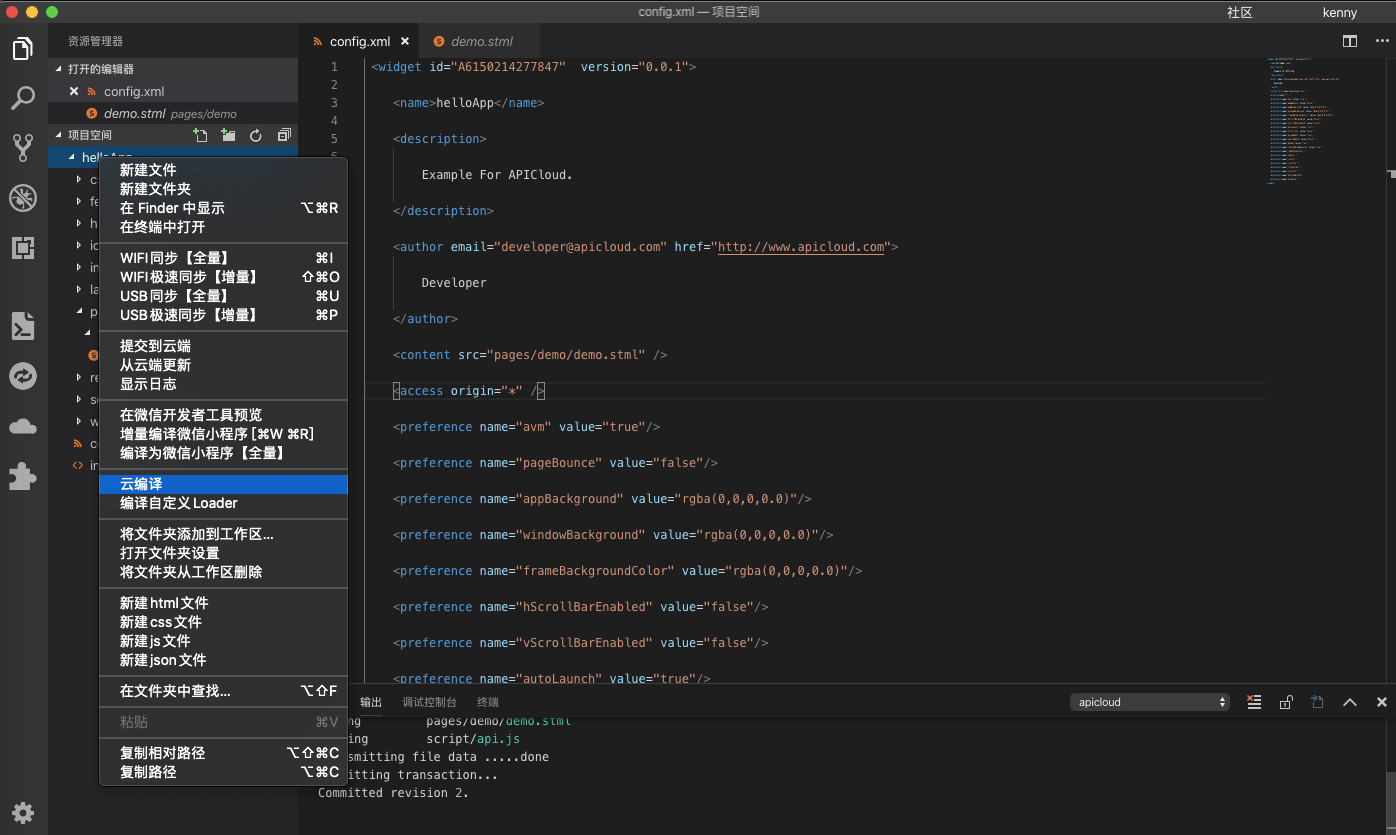Choose 在微信开发者工具预览 menu item
This screenshot has height=835, width=1396.
click(224, 415)
